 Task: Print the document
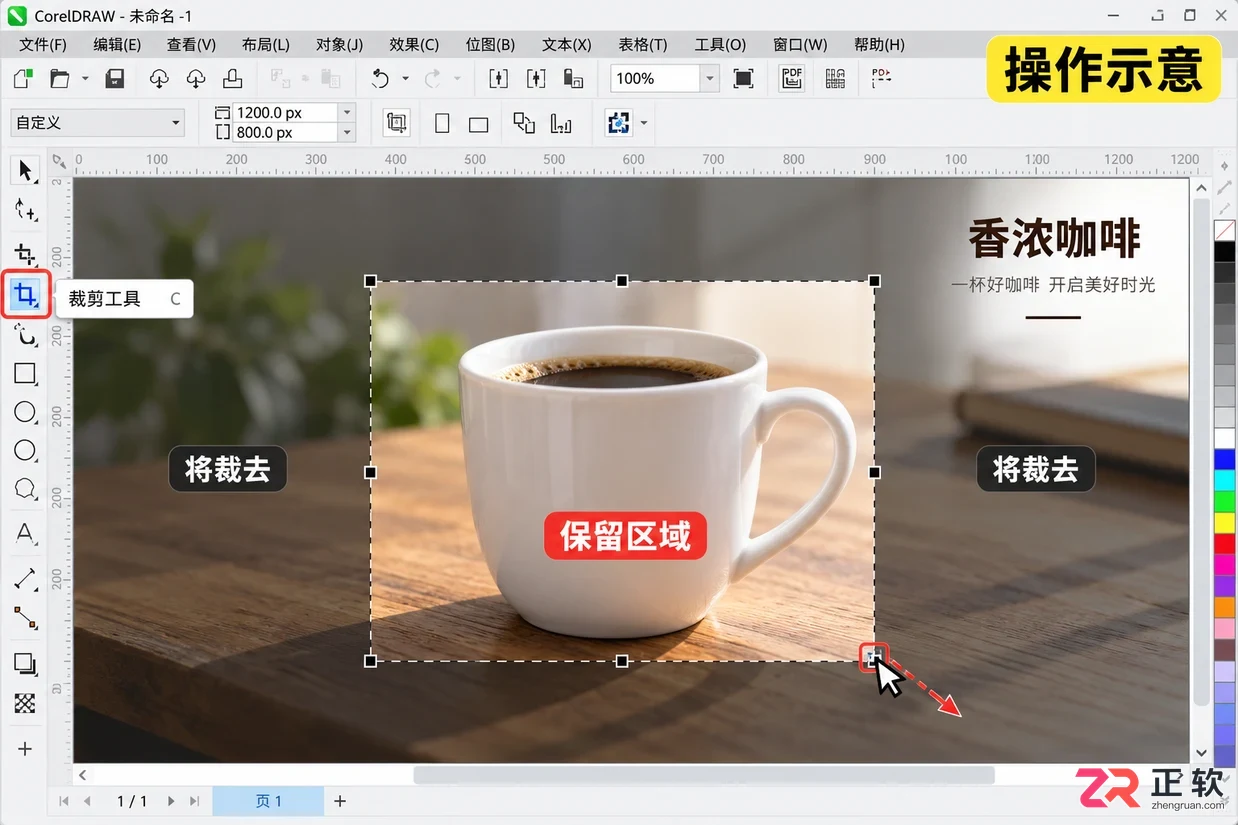(x=232, y=78)
